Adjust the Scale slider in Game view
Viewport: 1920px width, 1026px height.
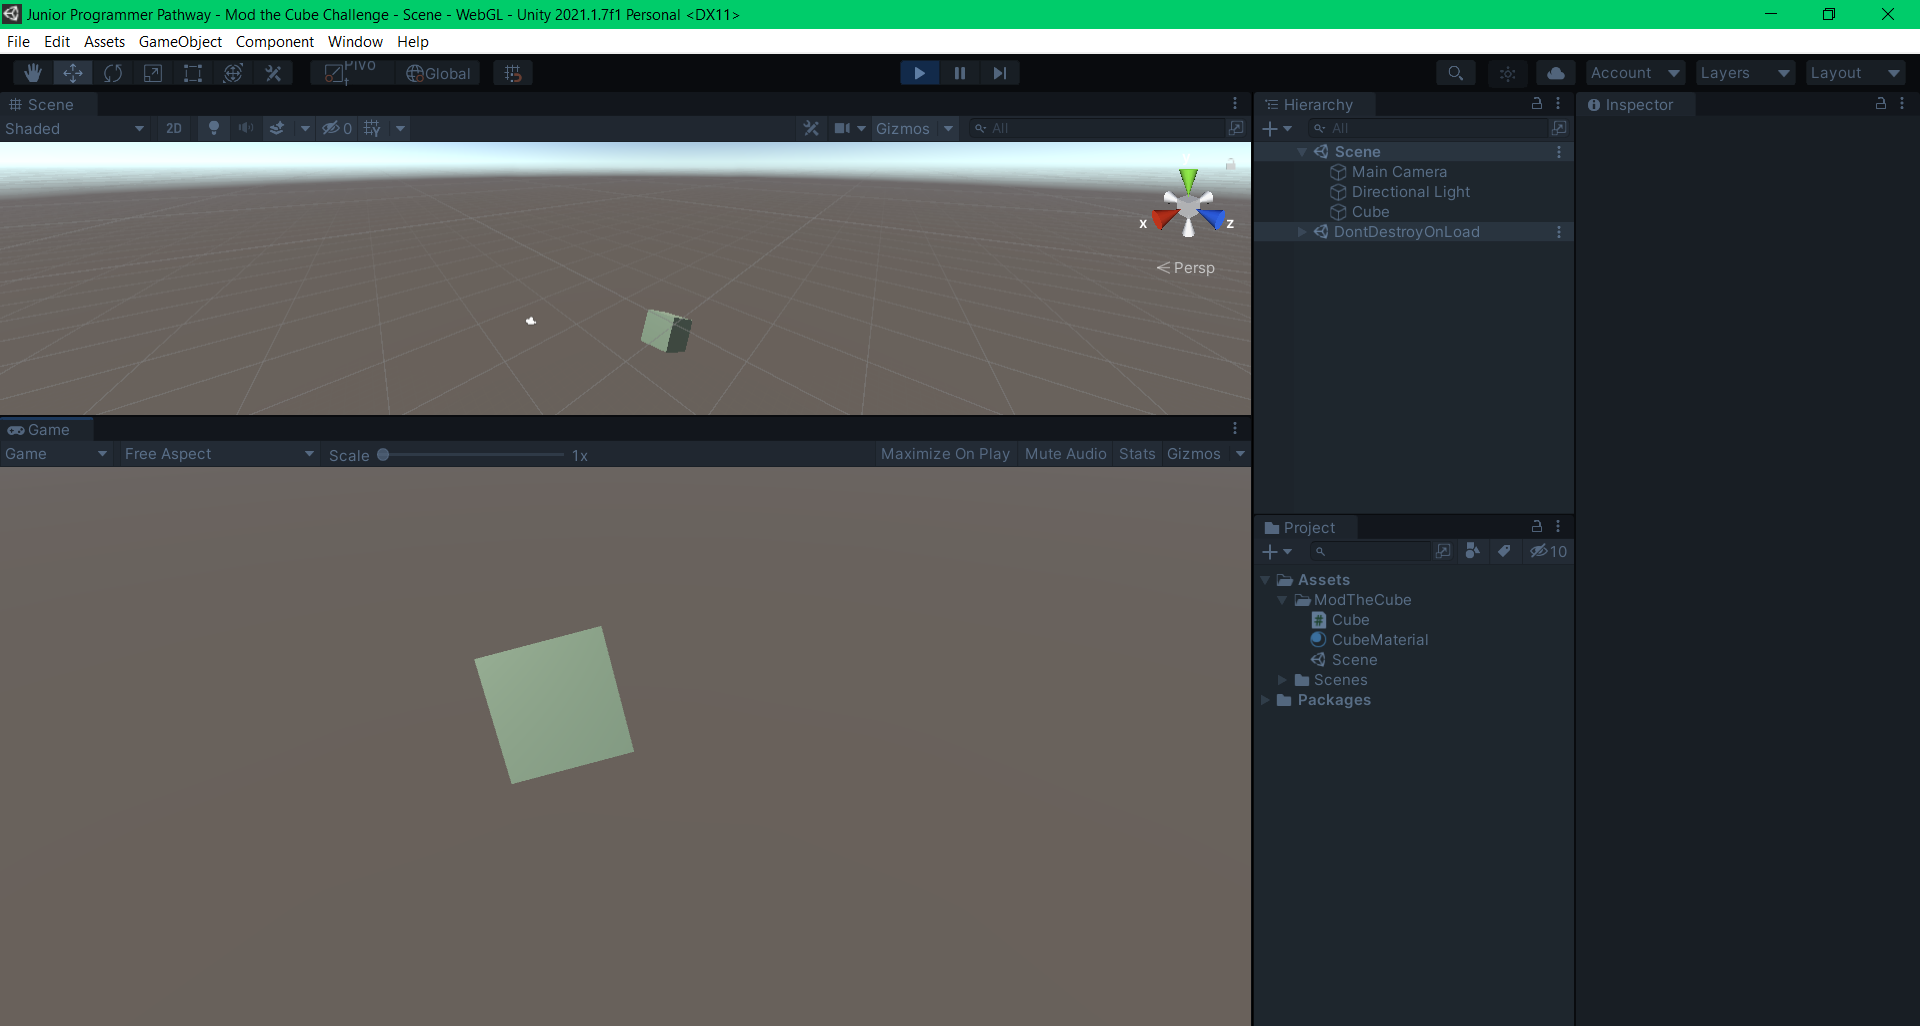pyautogui.click(x=383, y=454)
